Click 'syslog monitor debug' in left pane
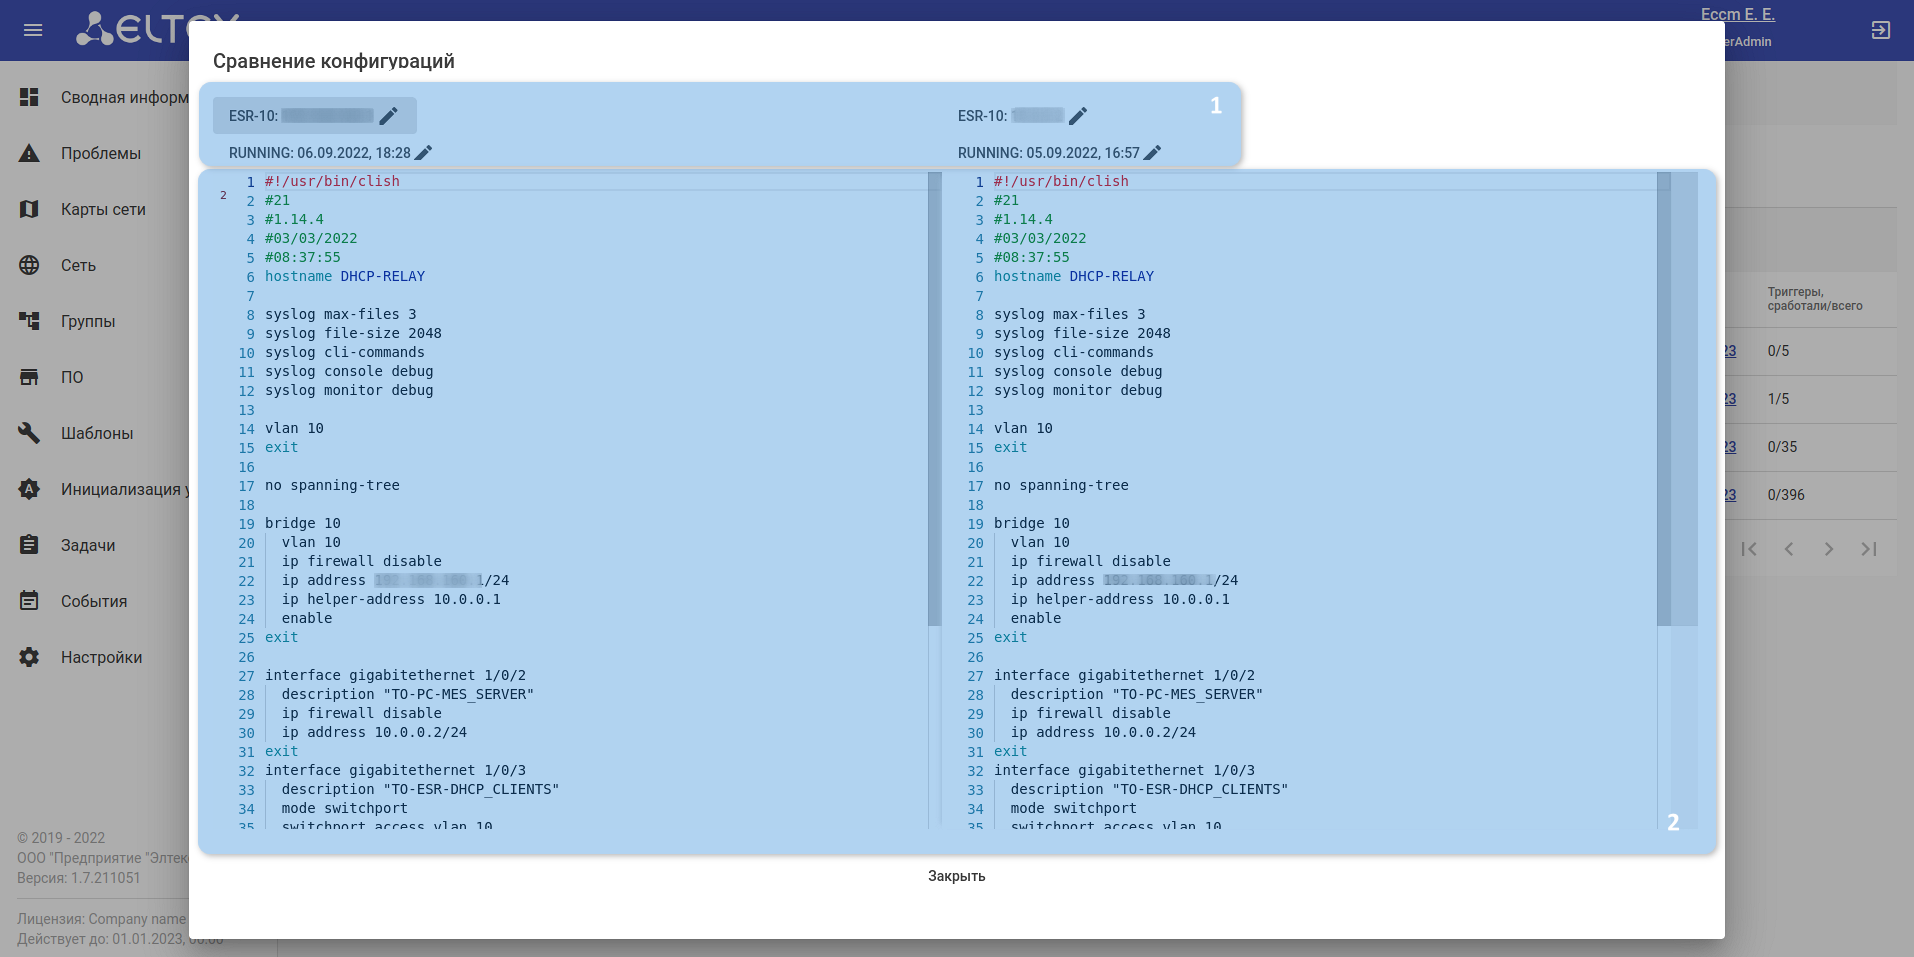Image resolution: width=1914 pixels, height=957 pixels. tap(349, 390)
